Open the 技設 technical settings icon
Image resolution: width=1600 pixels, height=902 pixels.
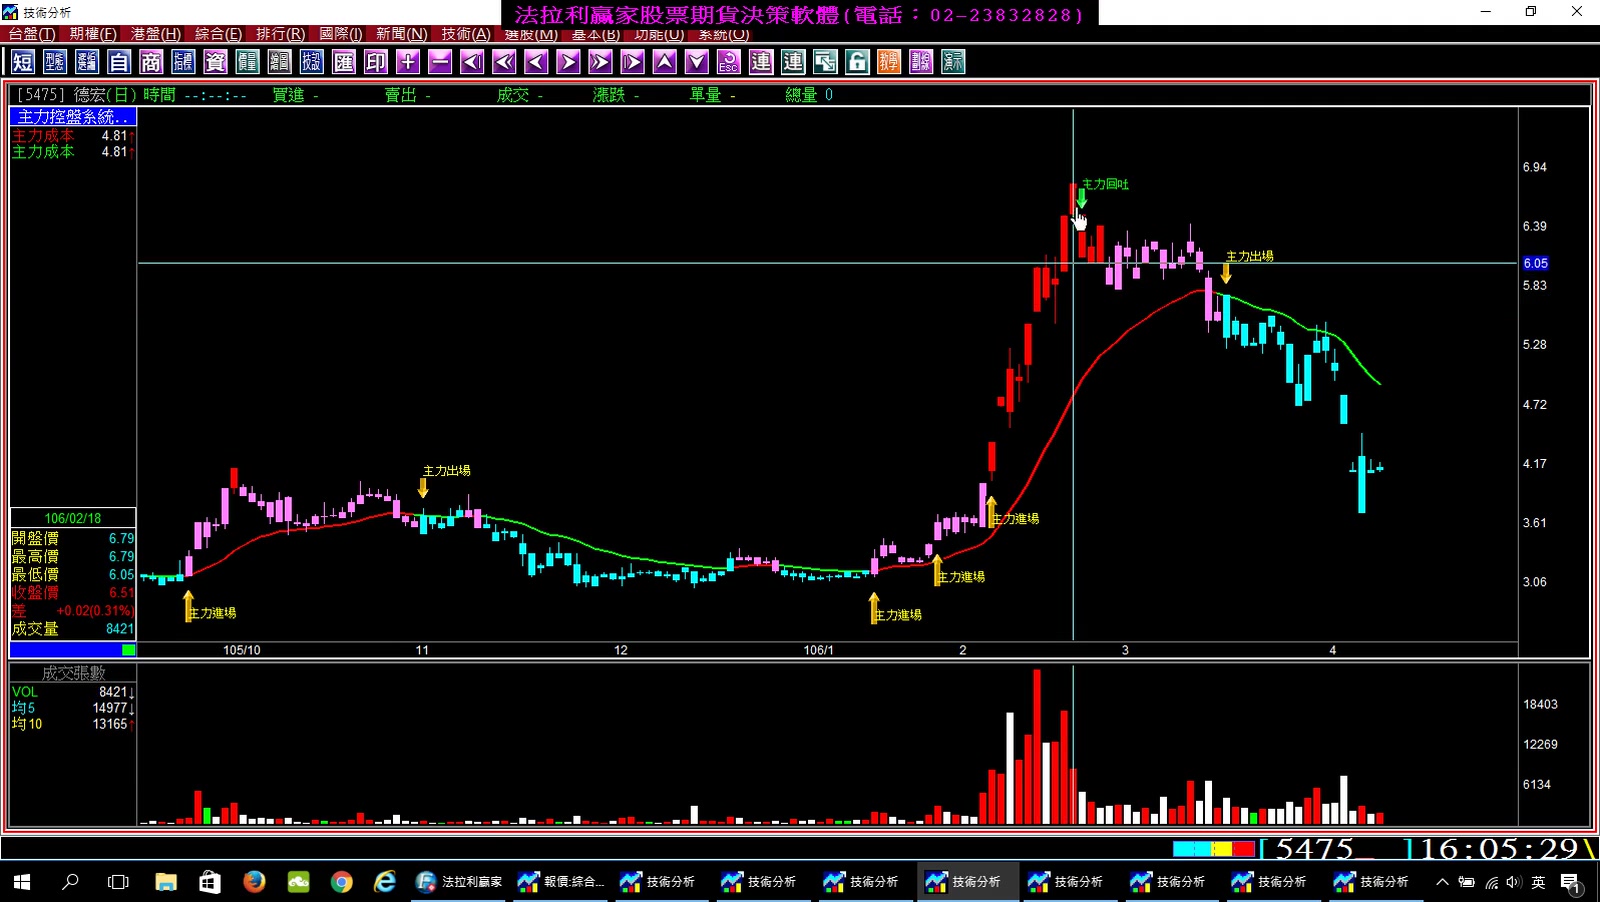(x=311, y=62)
